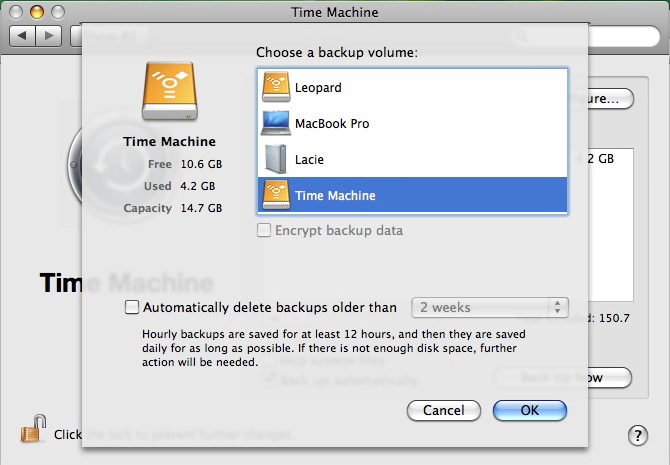Viewport: 670px width, 465px height.
Task: Select Time Machine in the volume list
Action: [x=413, y=195]
